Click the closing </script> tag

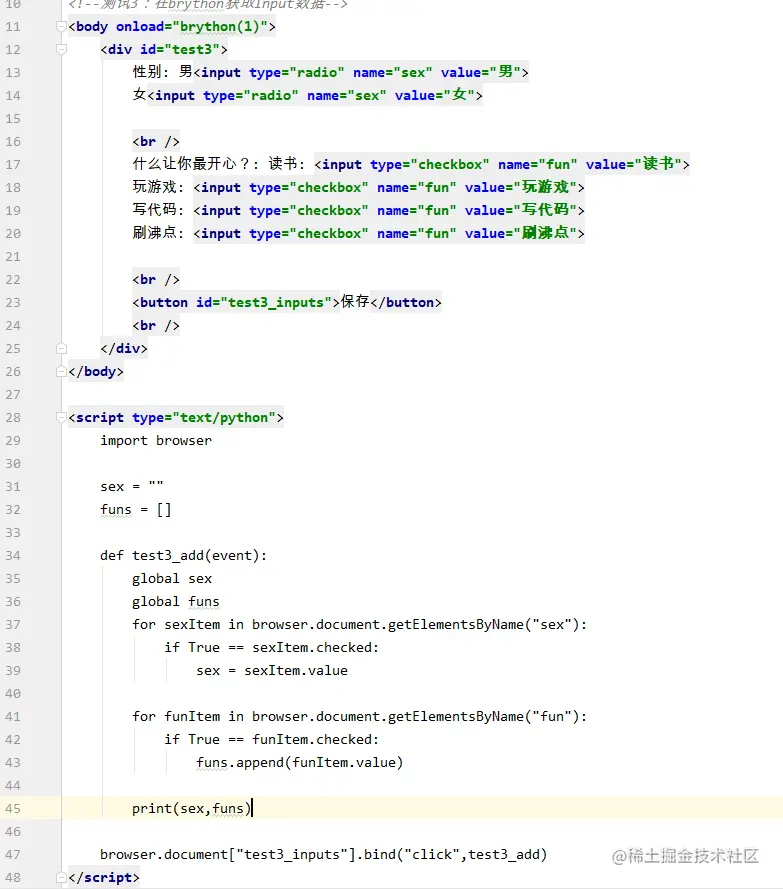coord(104,878)
